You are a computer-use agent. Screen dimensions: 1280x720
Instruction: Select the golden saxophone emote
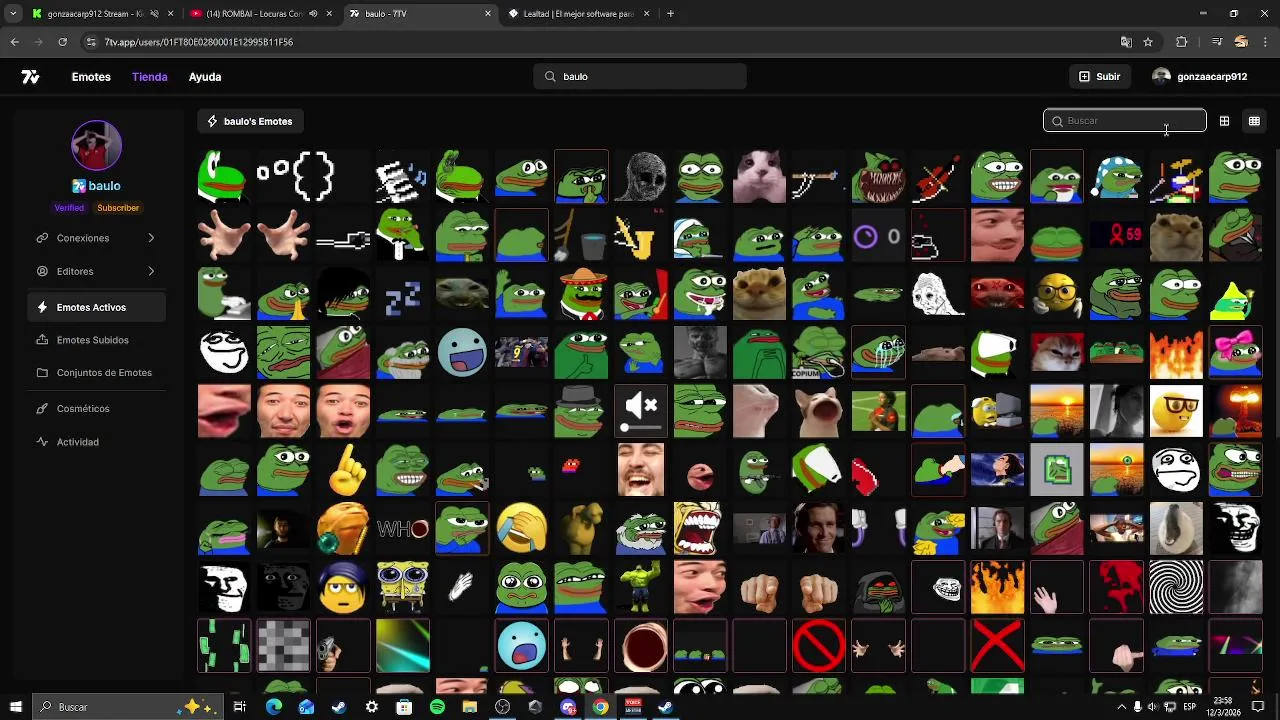point(641,236)
